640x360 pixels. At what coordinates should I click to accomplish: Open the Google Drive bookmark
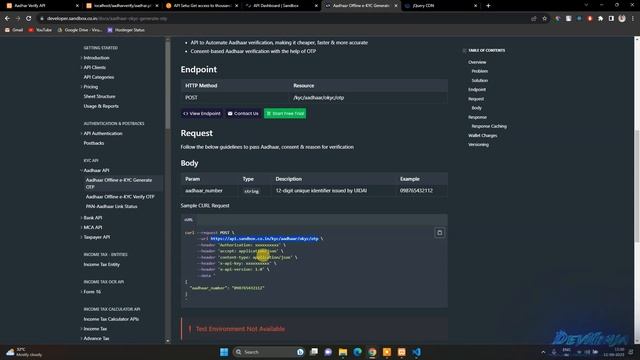[x=80, y=30]
